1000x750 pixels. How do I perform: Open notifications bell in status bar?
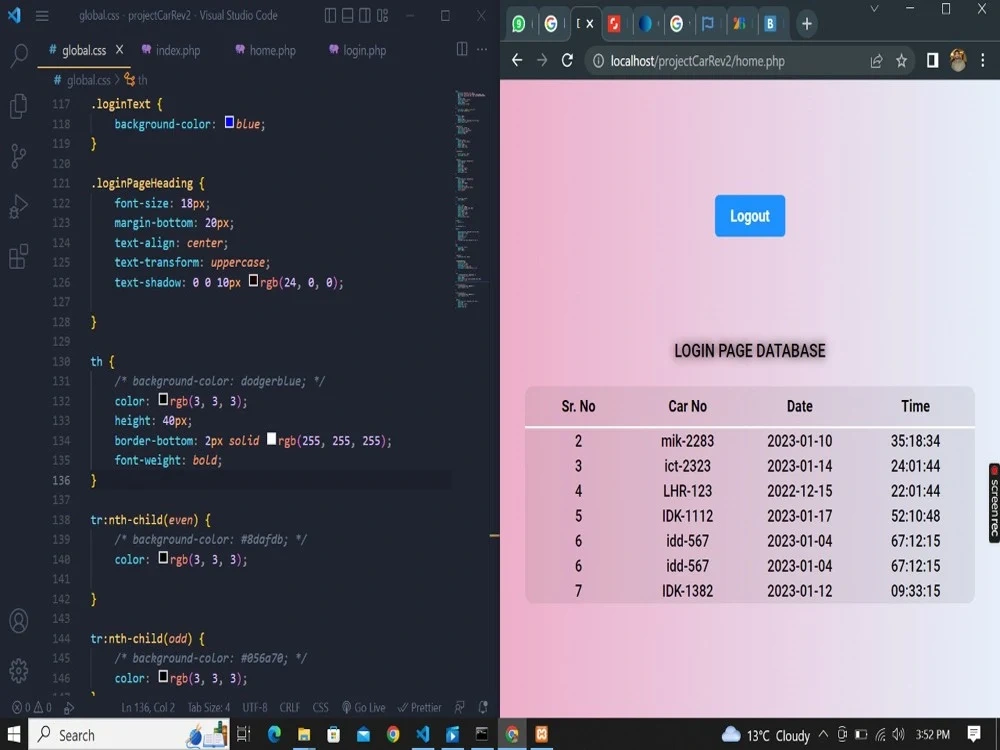pyautogui.click(x=483, y=707)
